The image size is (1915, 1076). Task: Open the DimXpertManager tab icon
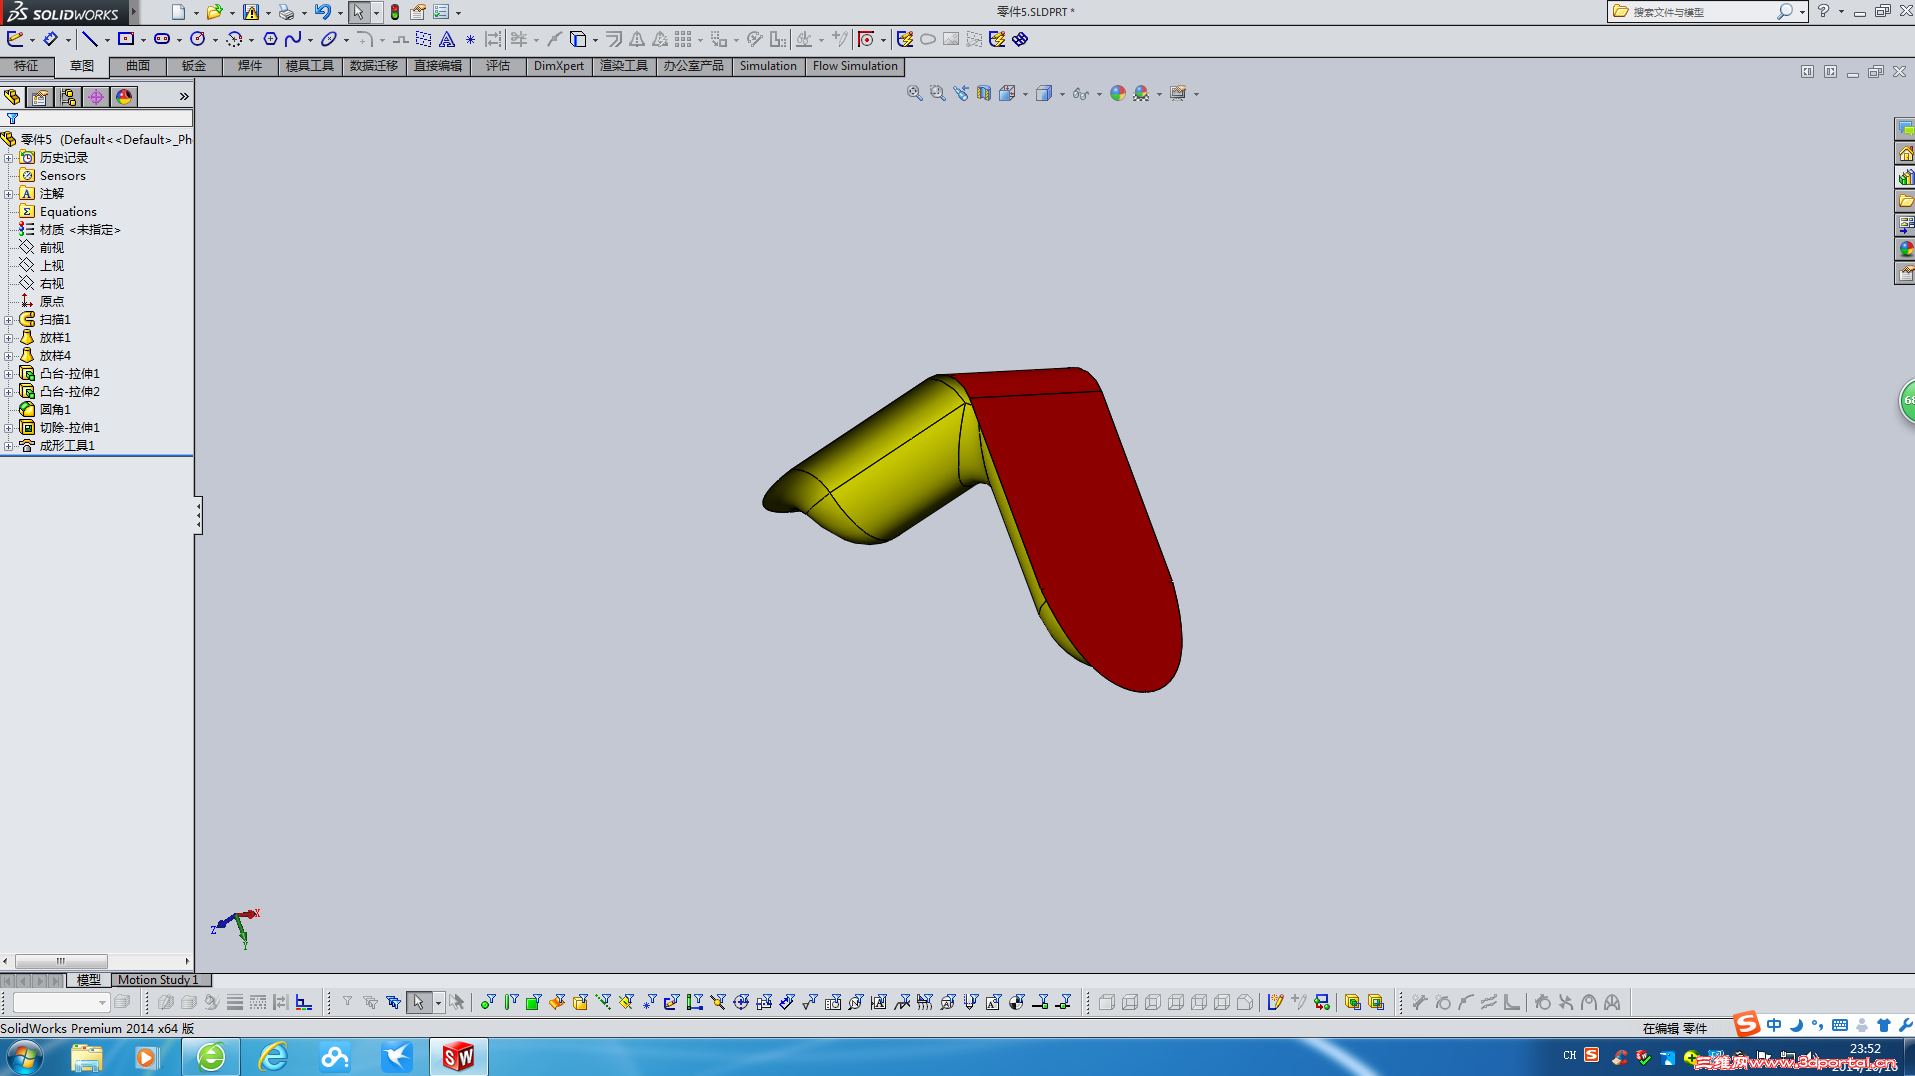coord(96,97)
